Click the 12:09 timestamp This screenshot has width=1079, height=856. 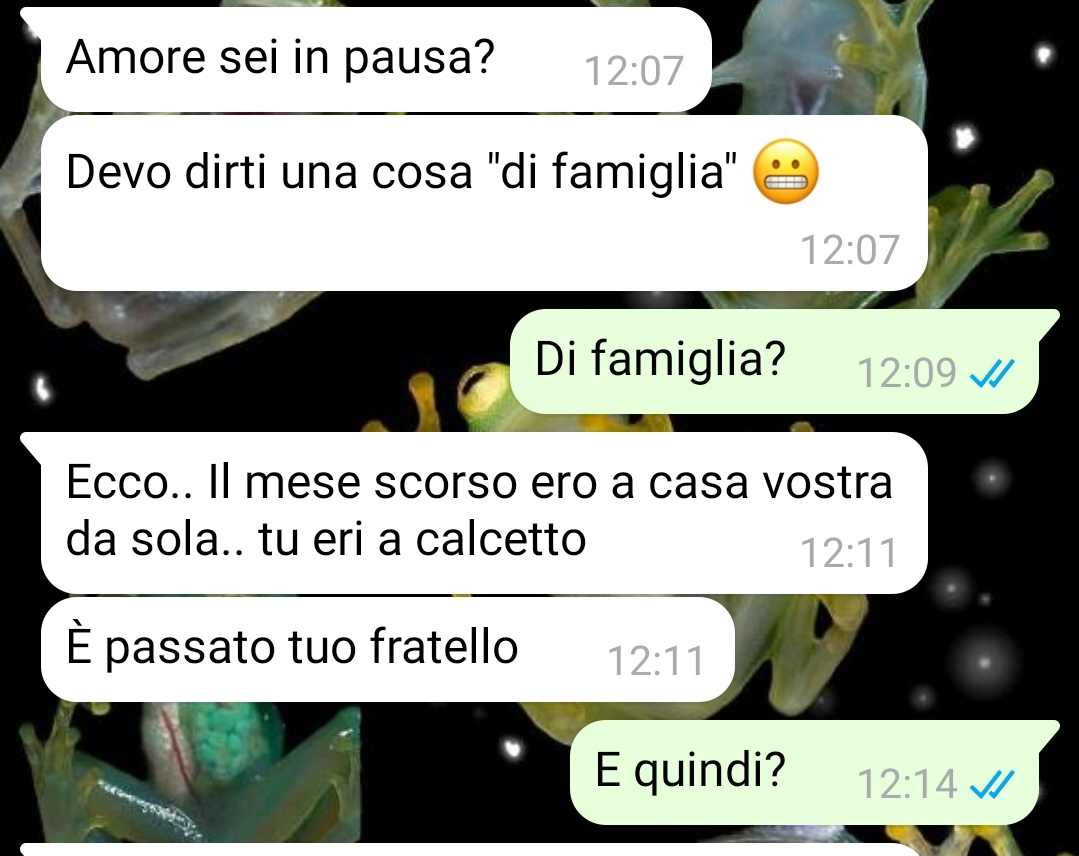[x=906, y=374]
